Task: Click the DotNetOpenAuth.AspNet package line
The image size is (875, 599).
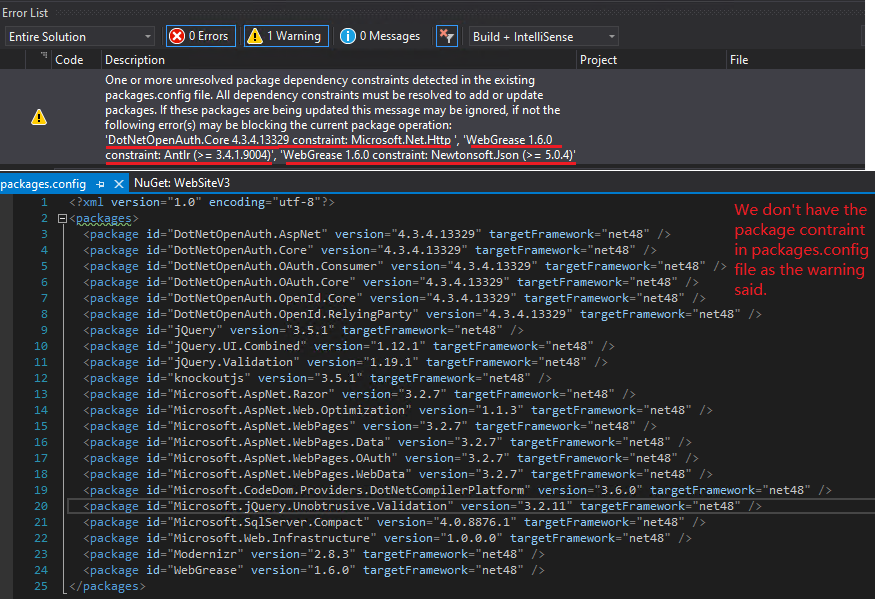Action: coord(377,234)
